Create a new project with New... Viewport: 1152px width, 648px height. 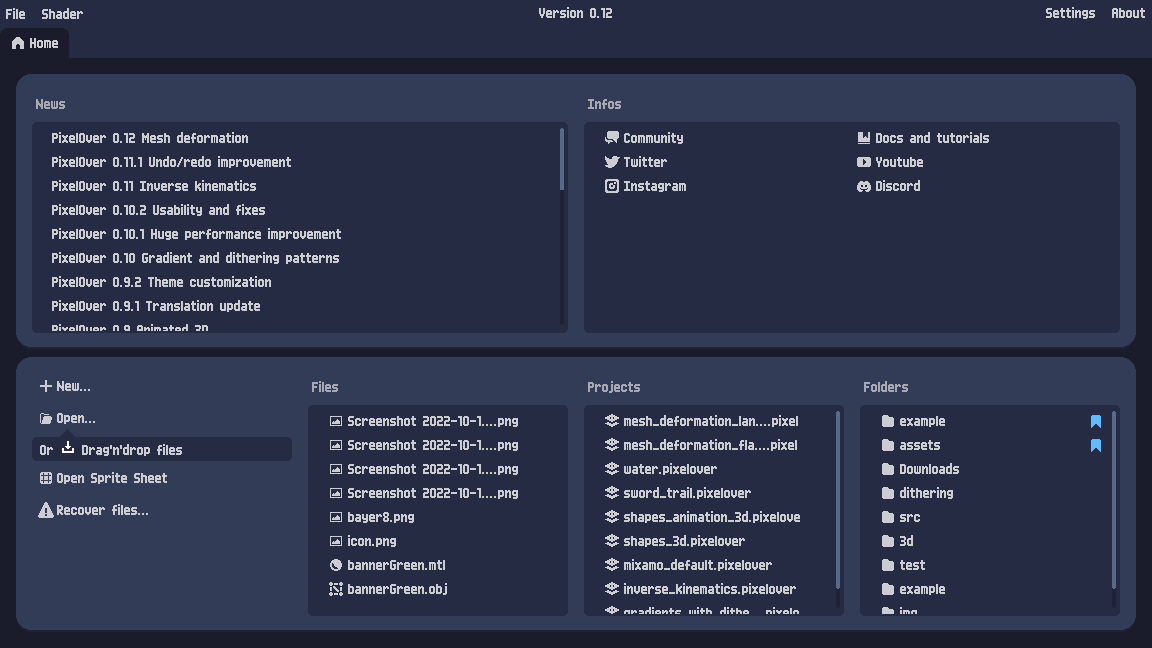point(65,386)
